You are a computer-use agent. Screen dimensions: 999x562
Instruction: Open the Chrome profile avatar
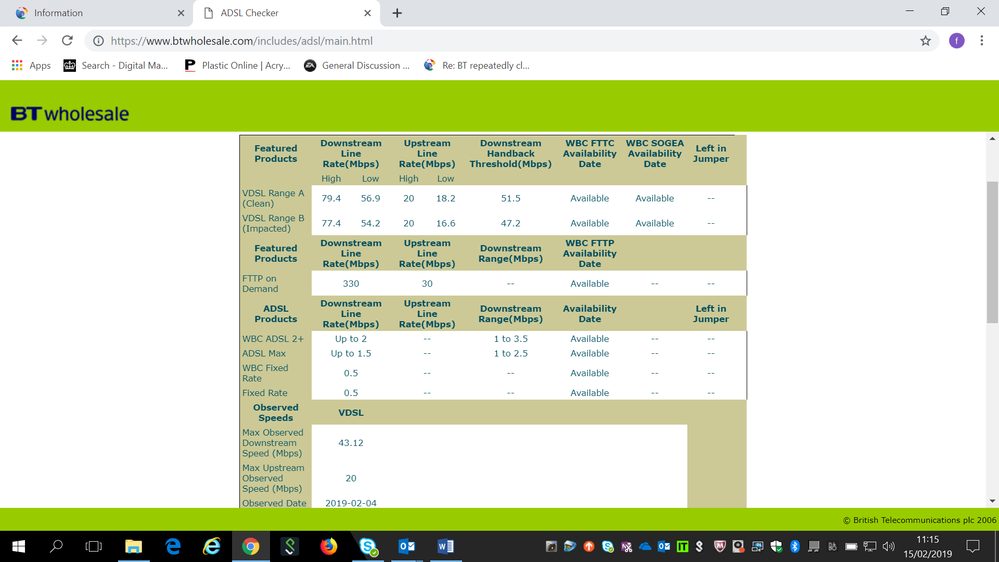pyautogui.click(x=956, y=41)
